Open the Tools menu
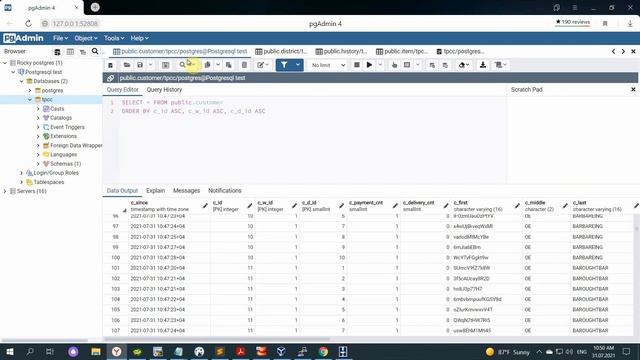640x360 pixels. coord(114,38)
